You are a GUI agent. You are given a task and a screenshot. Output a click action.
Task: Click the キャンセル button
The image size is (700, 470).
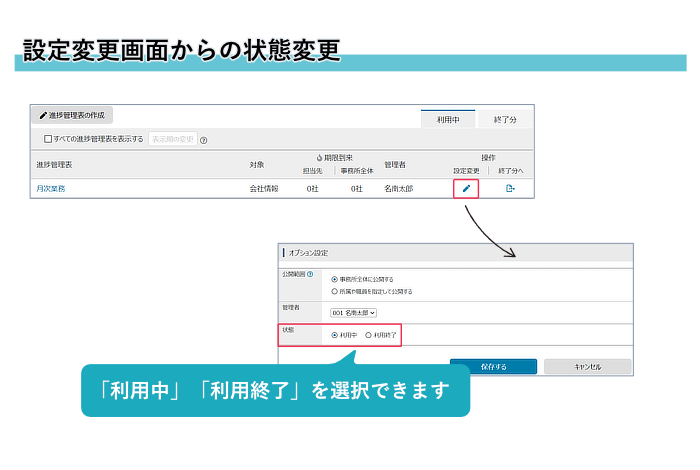(x=588, y=367)
